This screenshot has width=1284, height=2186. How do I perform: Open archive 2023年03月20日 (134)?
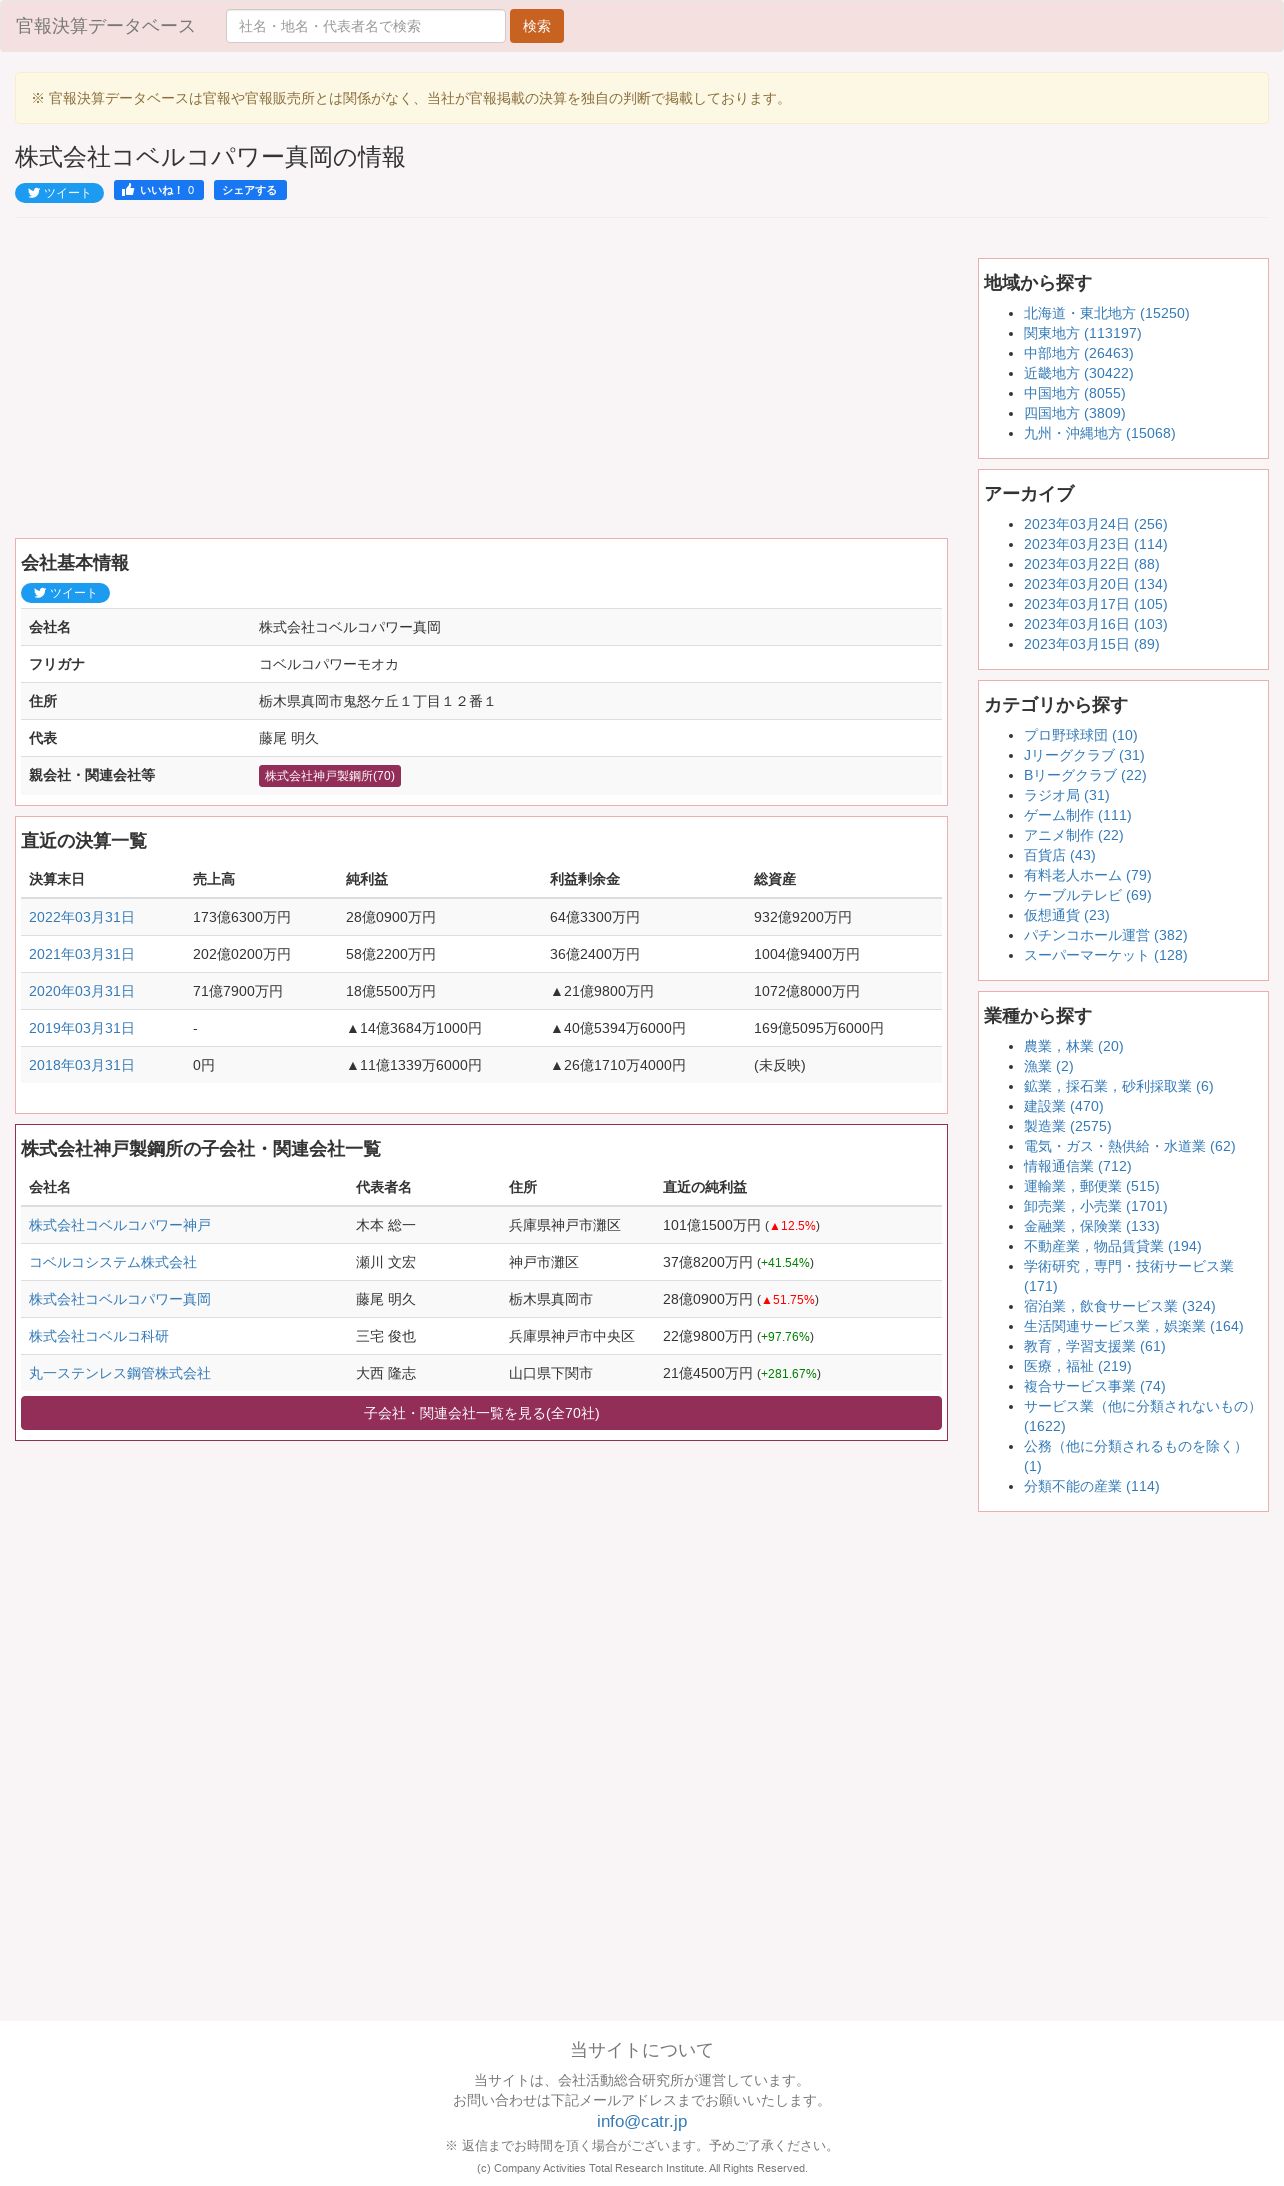pos(1095,584)
